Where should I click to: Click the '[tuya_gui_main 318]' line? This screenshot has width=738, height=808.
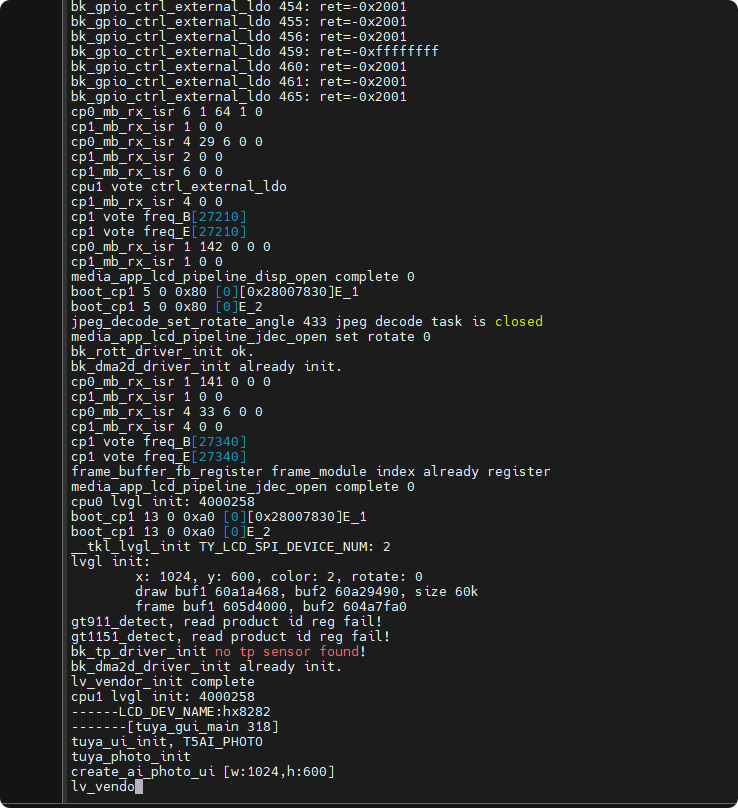tap(175, 726)
